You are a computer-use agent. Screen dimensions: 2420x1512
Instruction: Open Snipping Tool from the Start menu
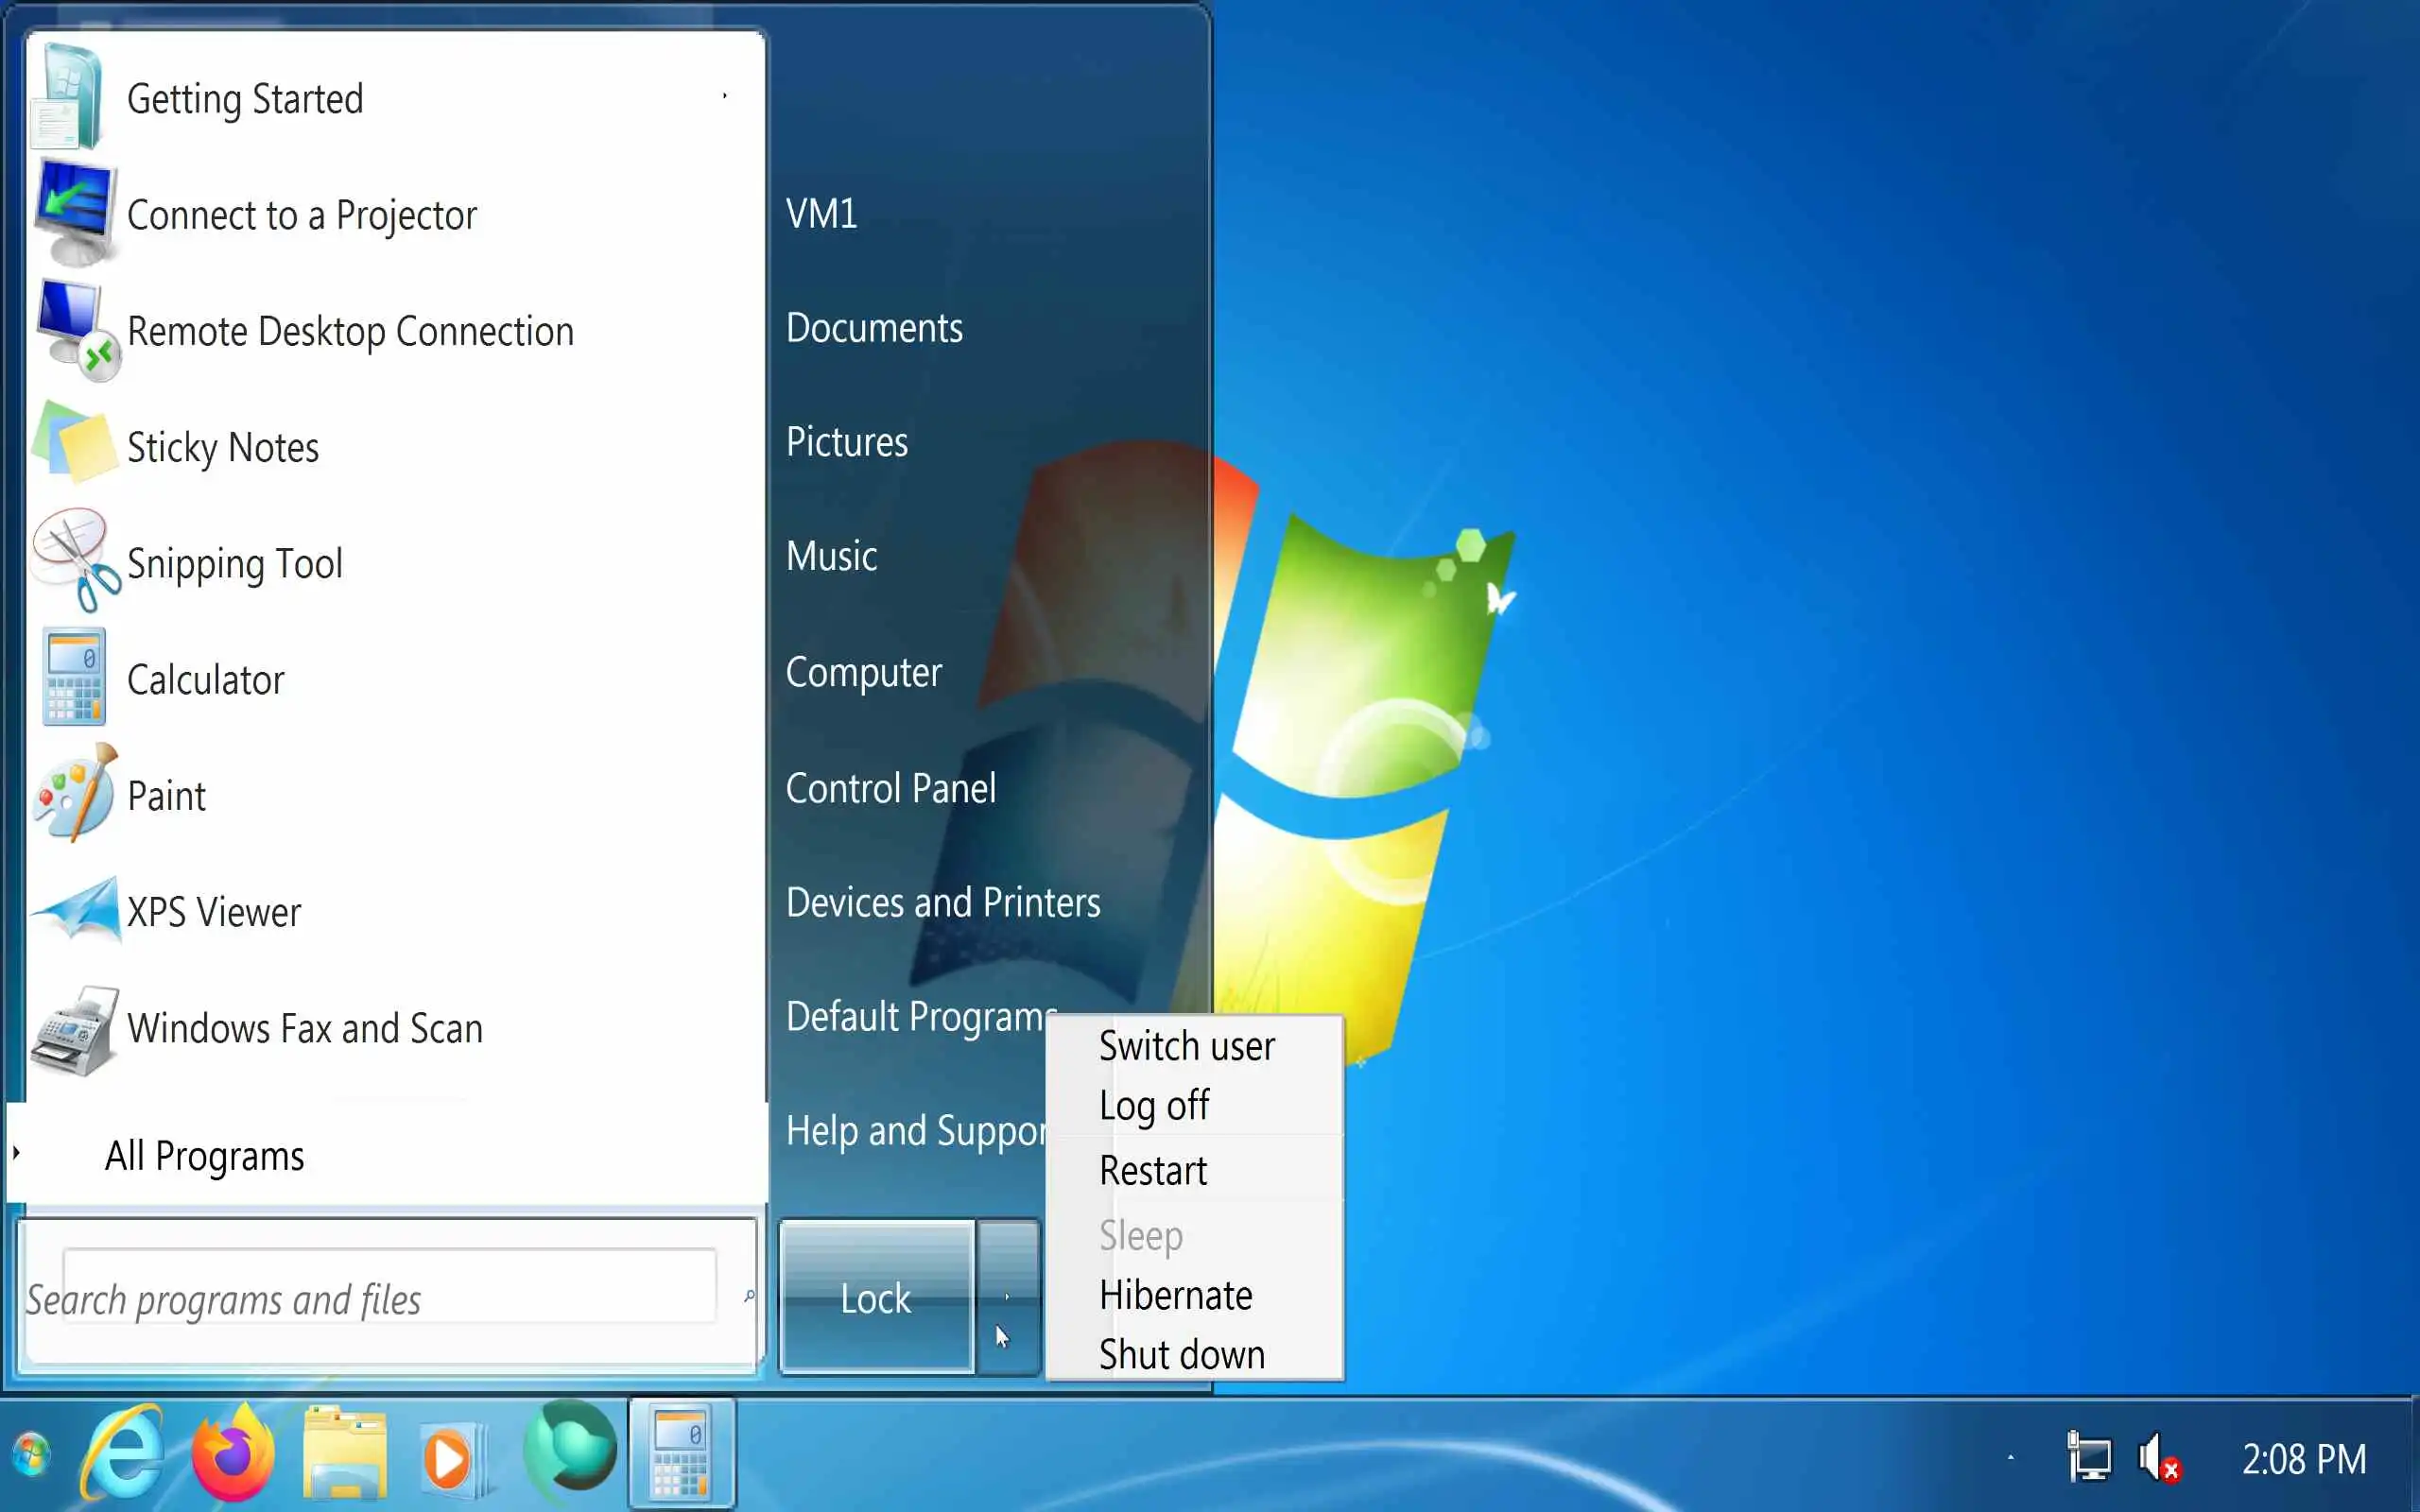(234, 564)
